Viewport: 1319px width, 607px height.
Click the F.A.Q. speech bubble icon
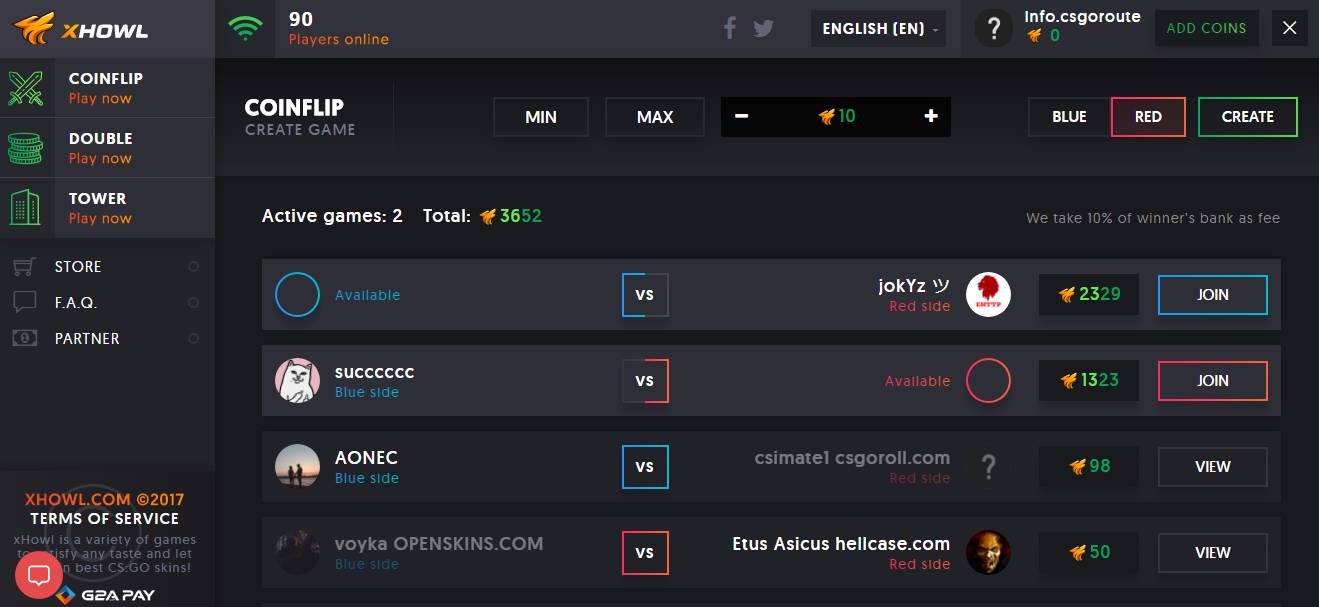[x=25, y=302]
